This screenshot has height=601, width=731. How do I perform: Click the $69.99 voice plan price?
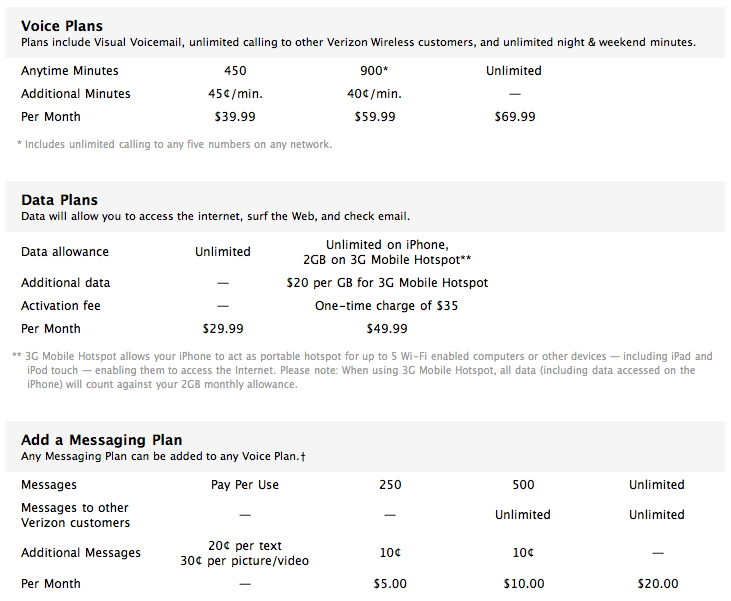click(x=515, y=117)
